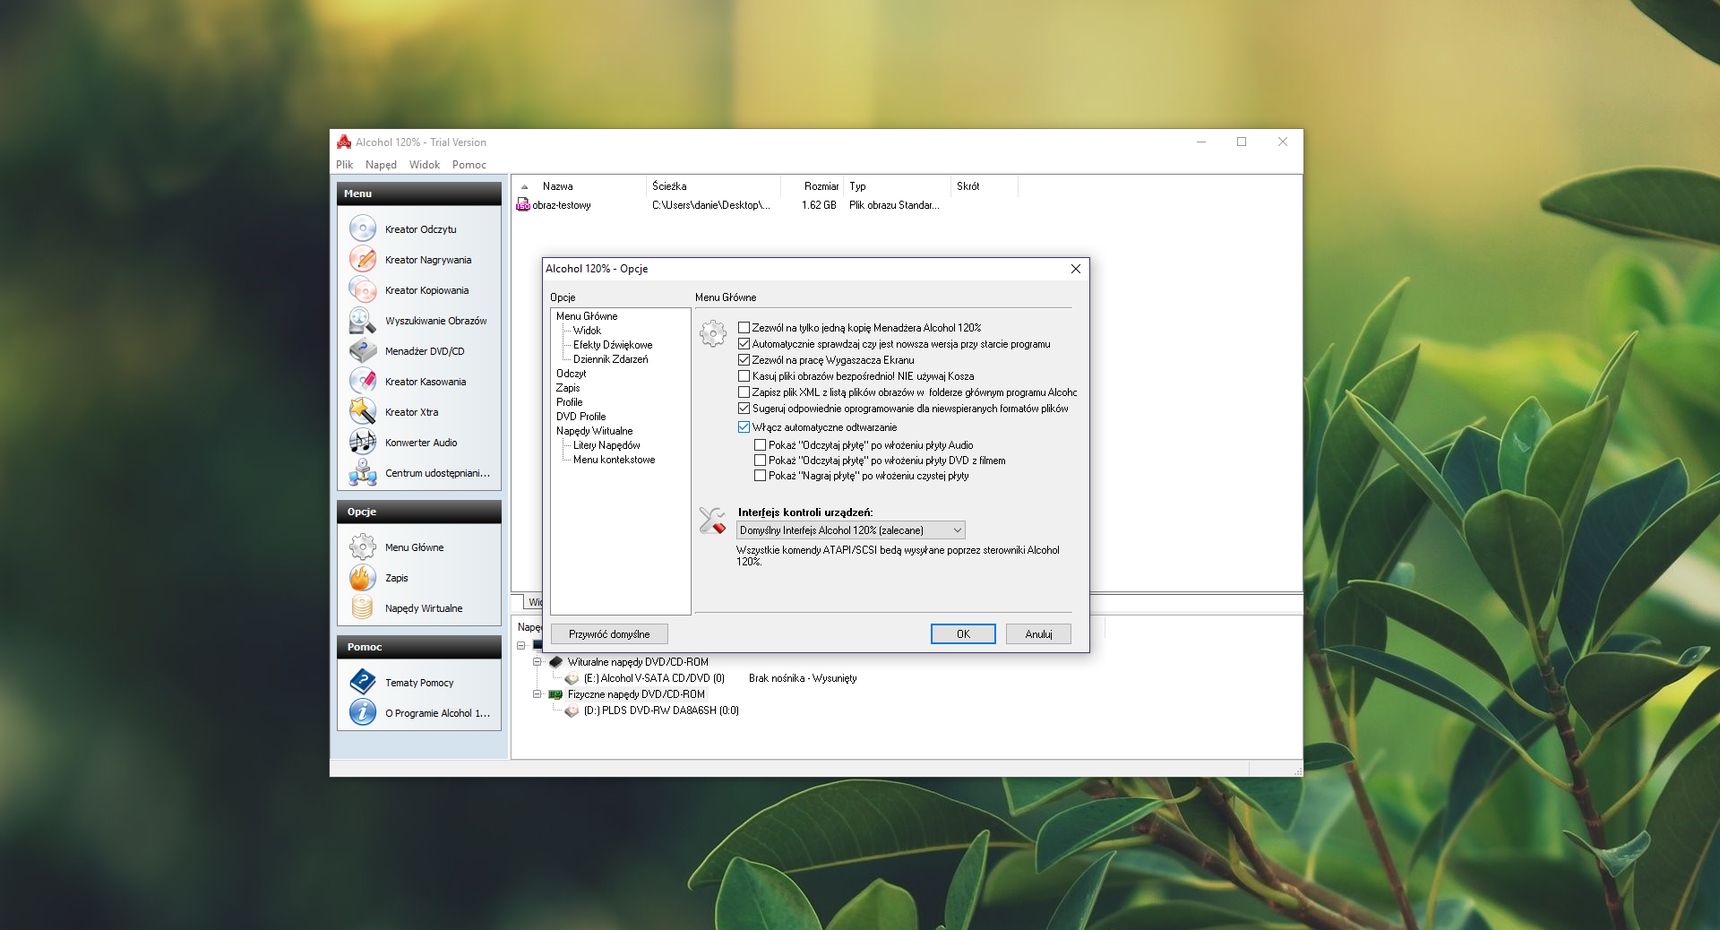Click the 1.62 GB size cell
This screenshot has height=930, width=1720.
818,205
